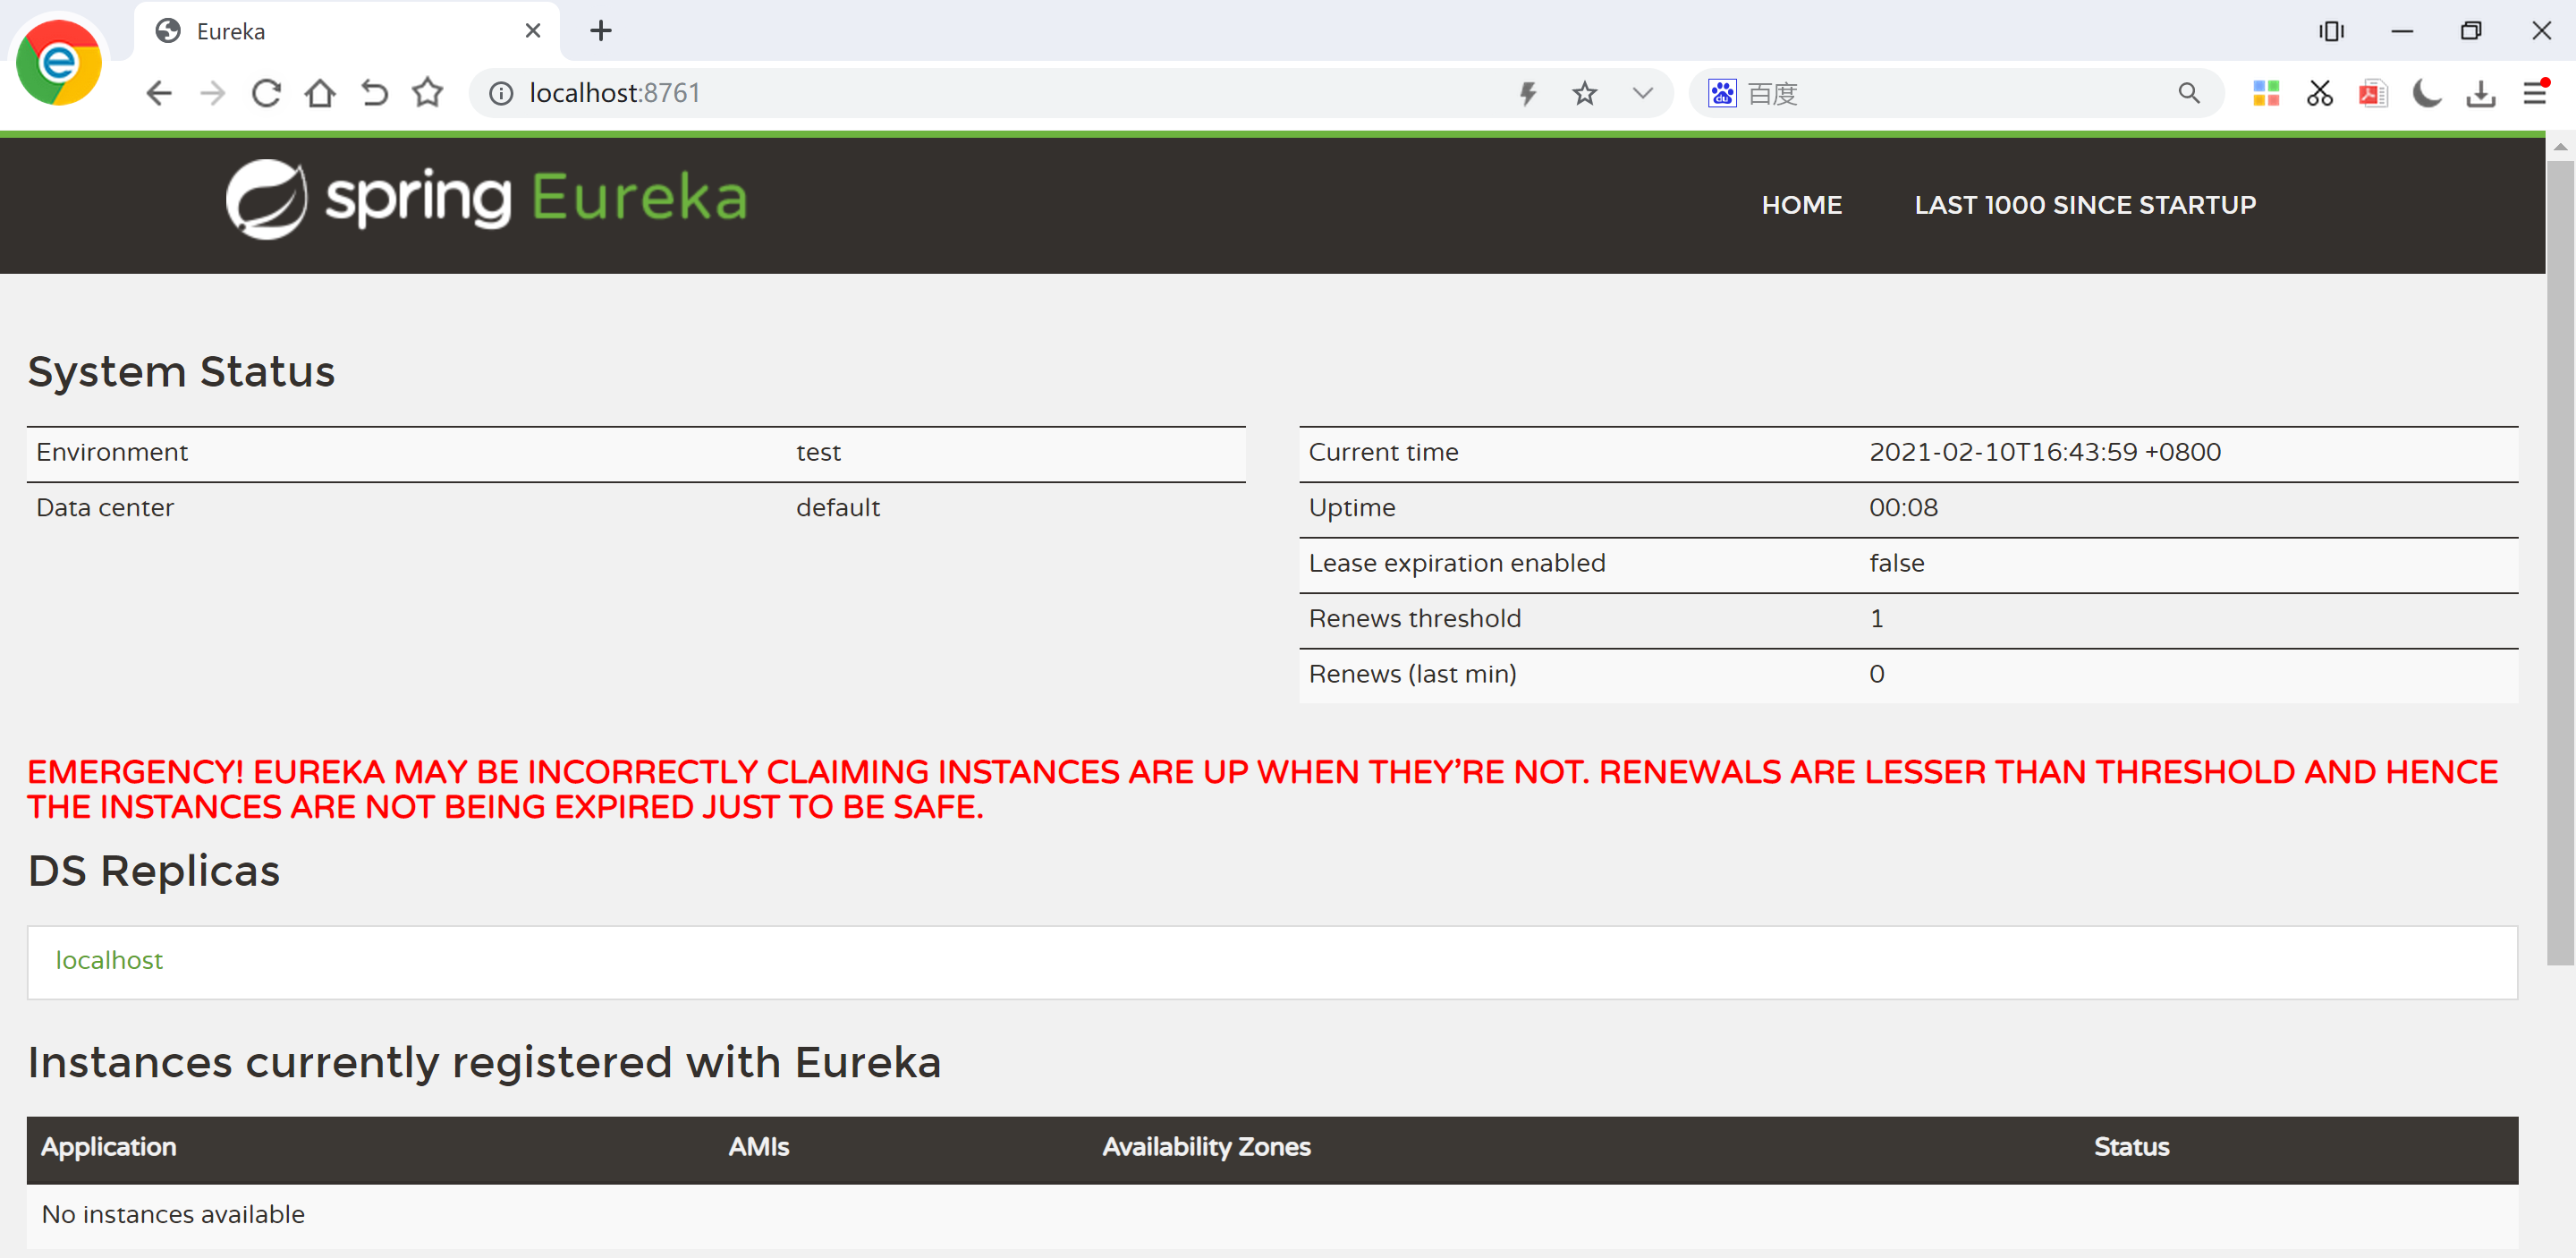This screenshot has width=2576, height=1258.
Task: Click the 'No instances available' row
Action: [1272, 1214]
